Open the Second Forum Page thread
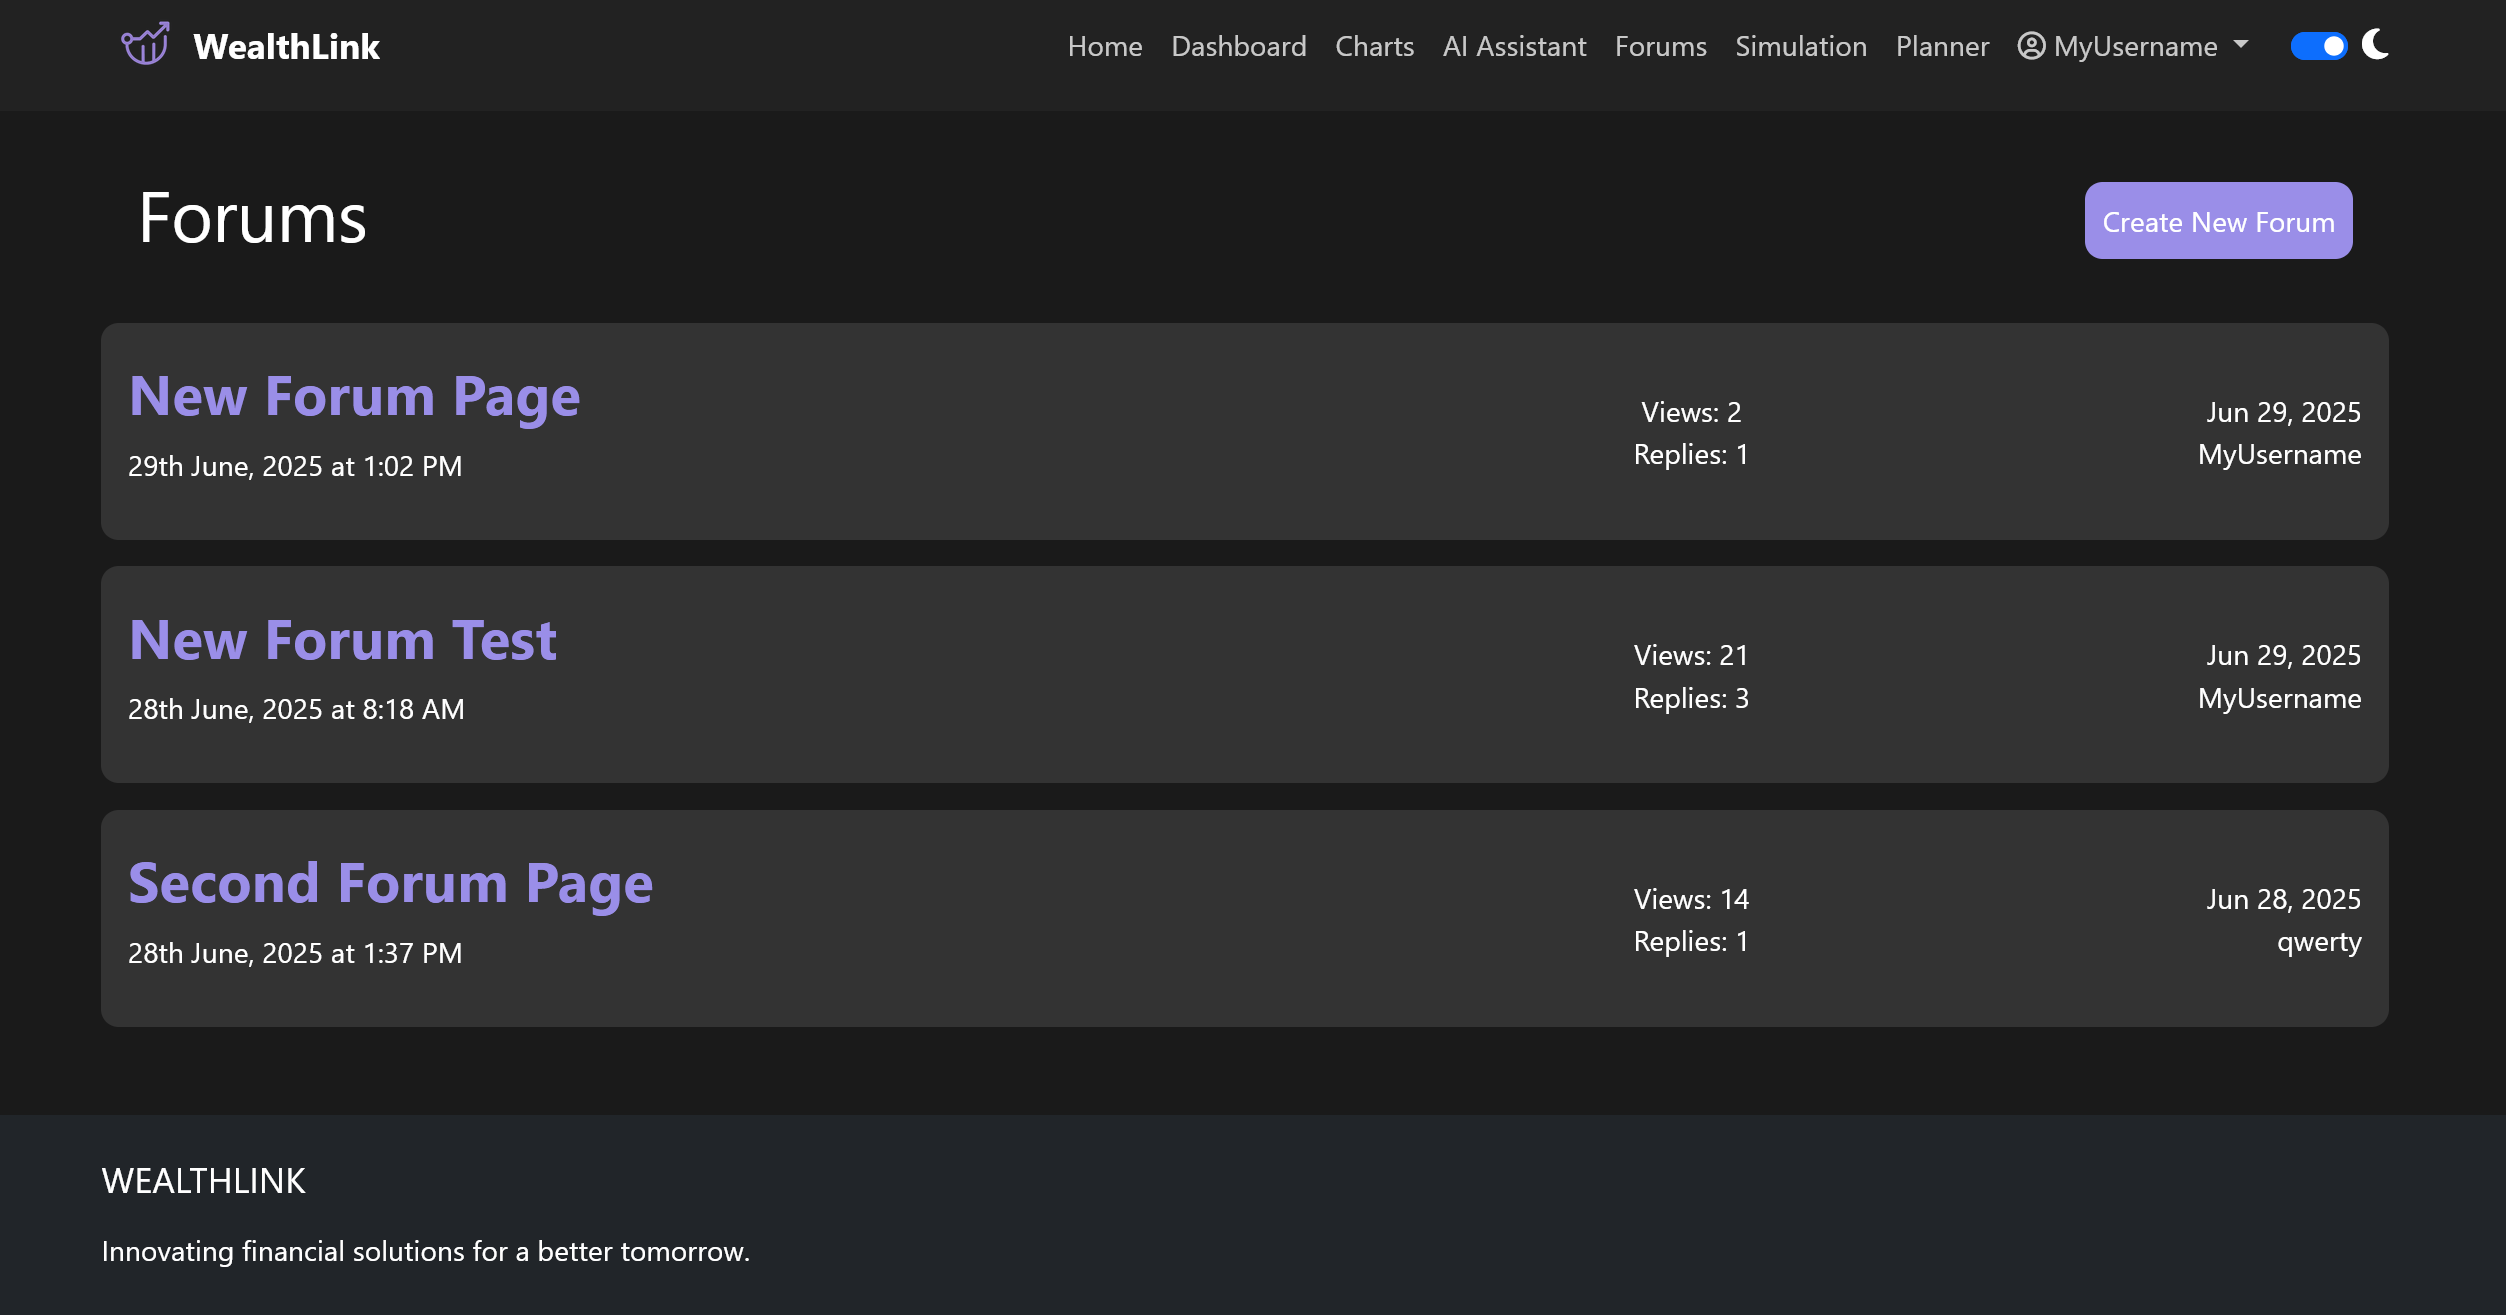Viewport: 2506px width, 1315px height. tap(390, 884)
